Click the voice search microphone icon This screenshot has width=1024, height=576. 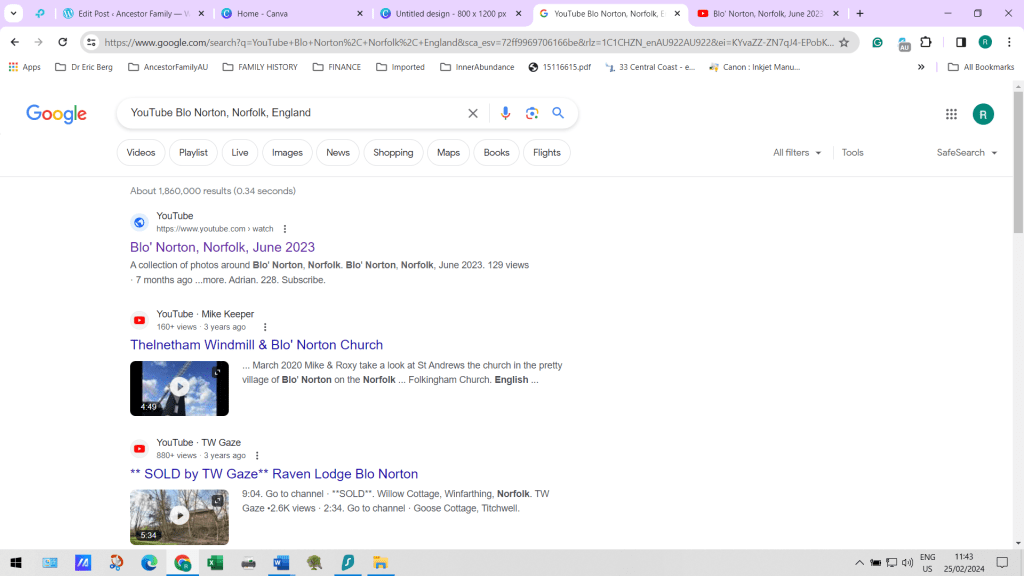505,113
